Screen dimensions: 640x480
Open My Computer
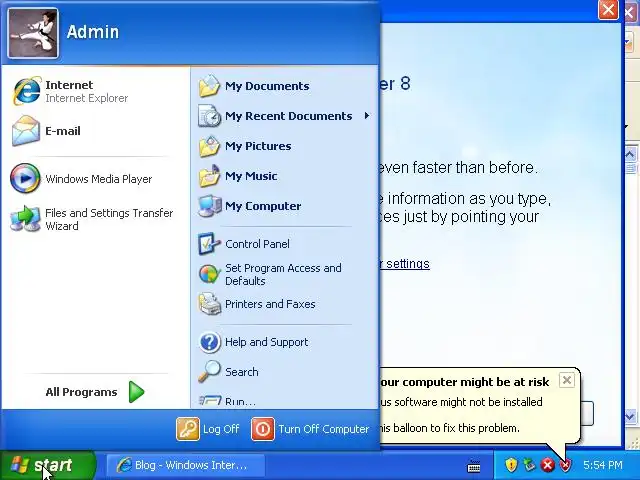tap(250, 206)
